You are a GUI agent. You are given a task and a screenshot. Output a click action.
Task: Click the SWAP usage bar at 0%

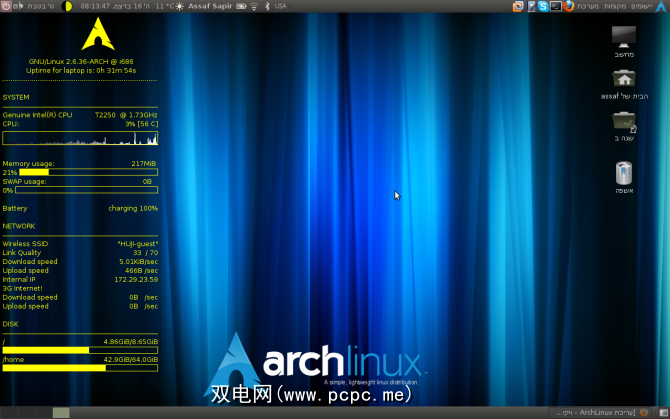(x=86, y=190)
